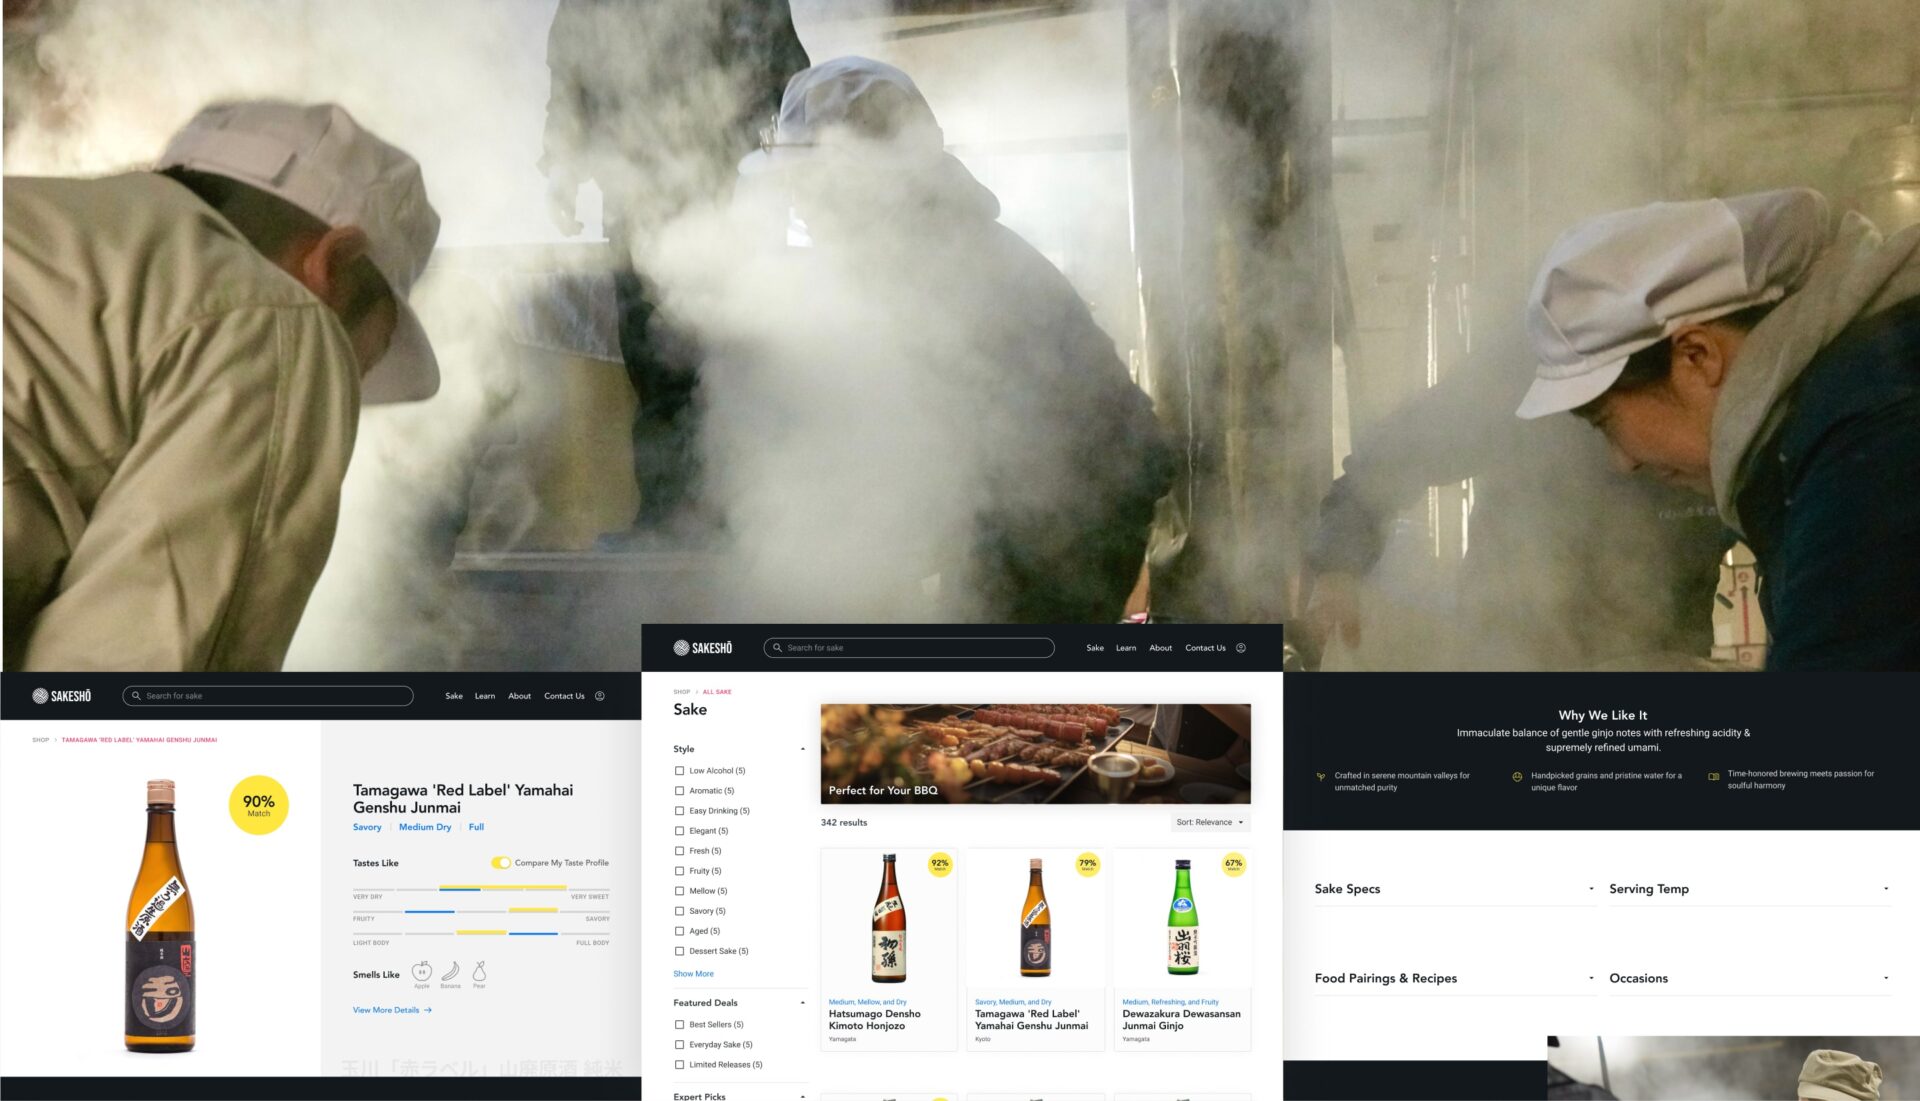Open the Sort by Relevance dropdown

tap(1208, 821)
